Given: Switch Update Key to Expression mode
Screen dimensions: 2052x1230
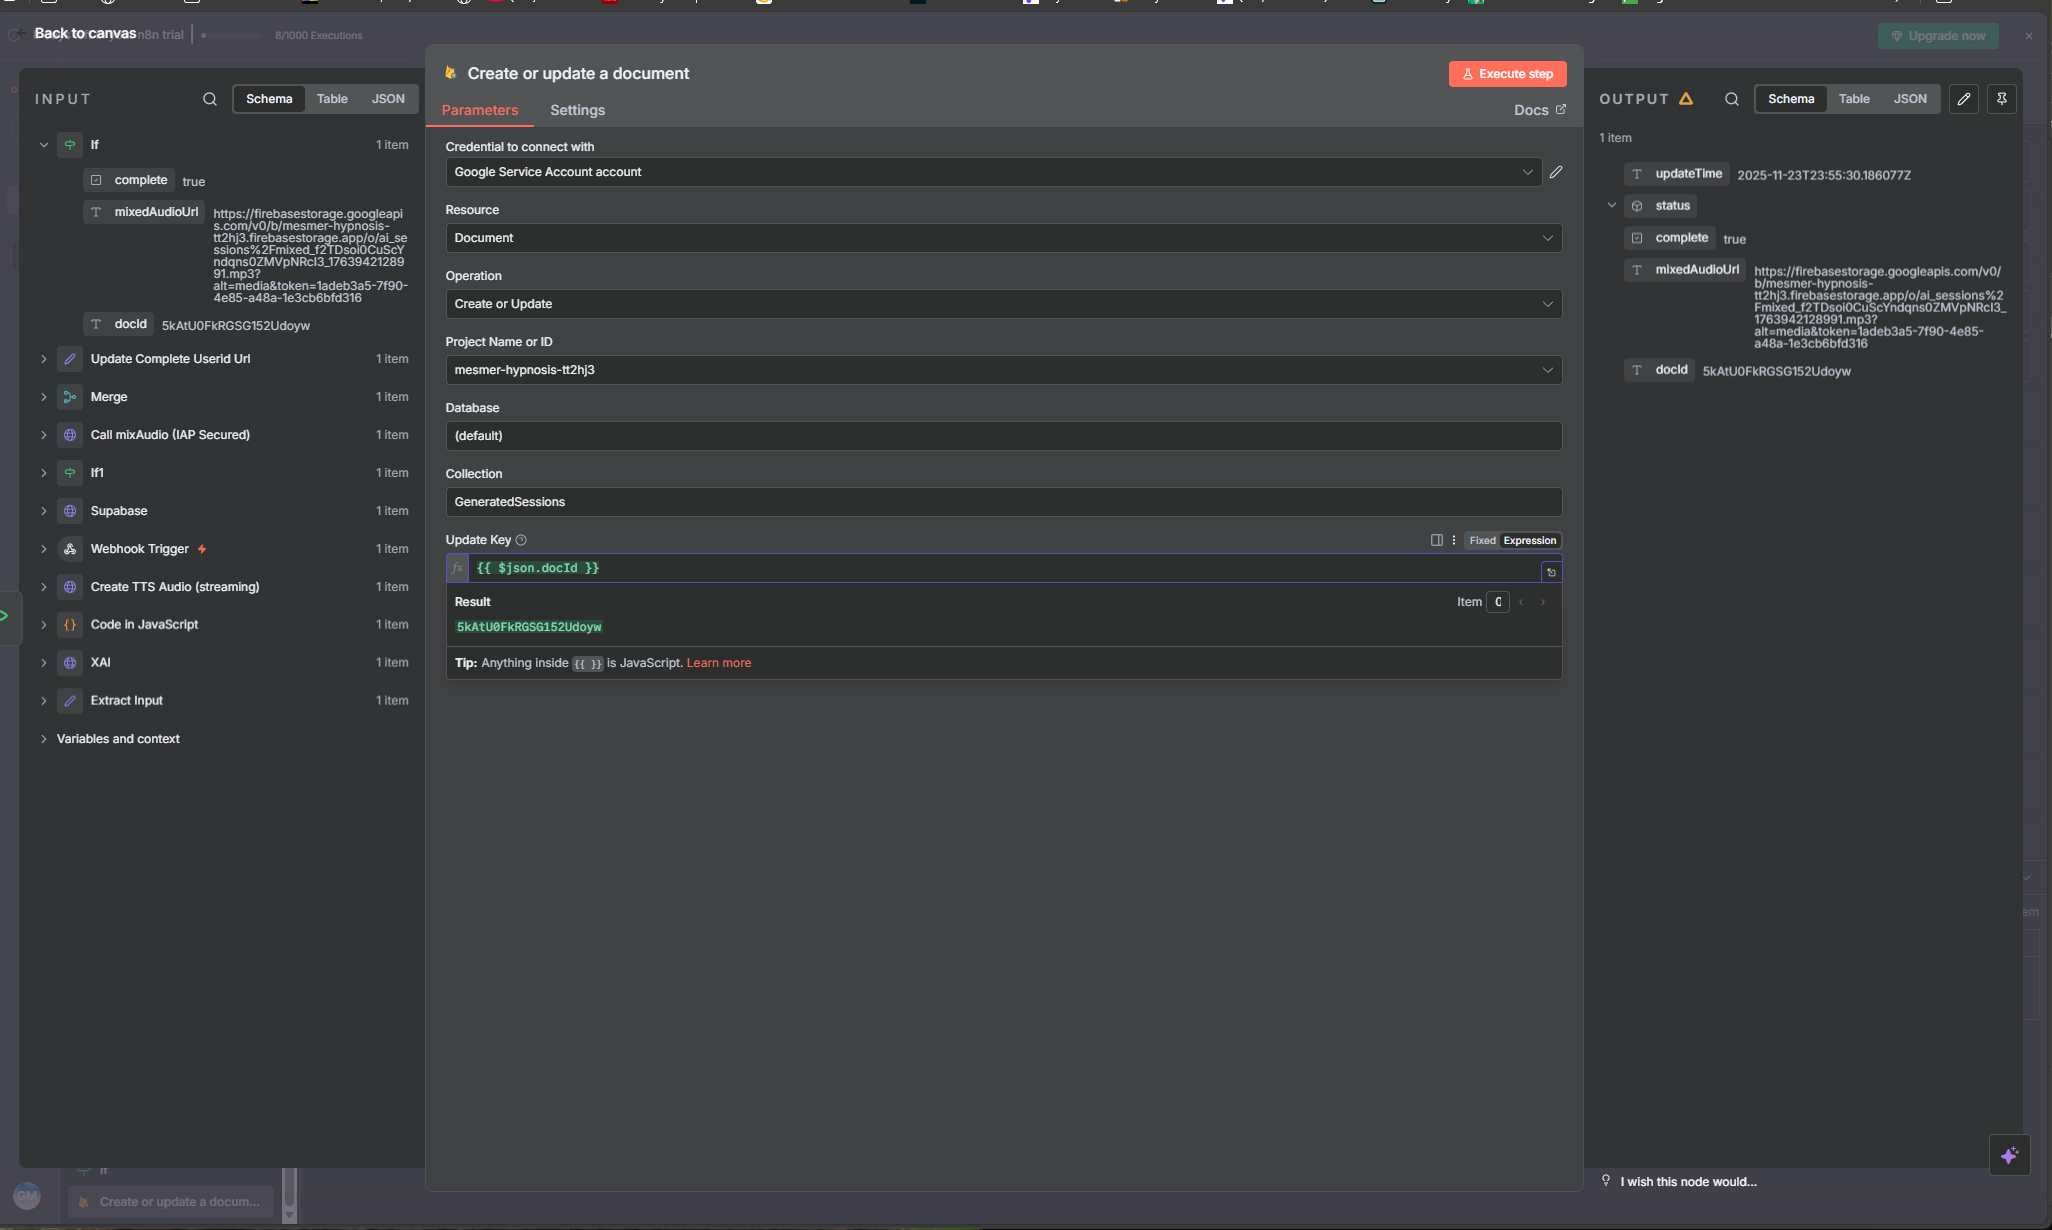Looking at the screenshot, I should [1529, 540].
